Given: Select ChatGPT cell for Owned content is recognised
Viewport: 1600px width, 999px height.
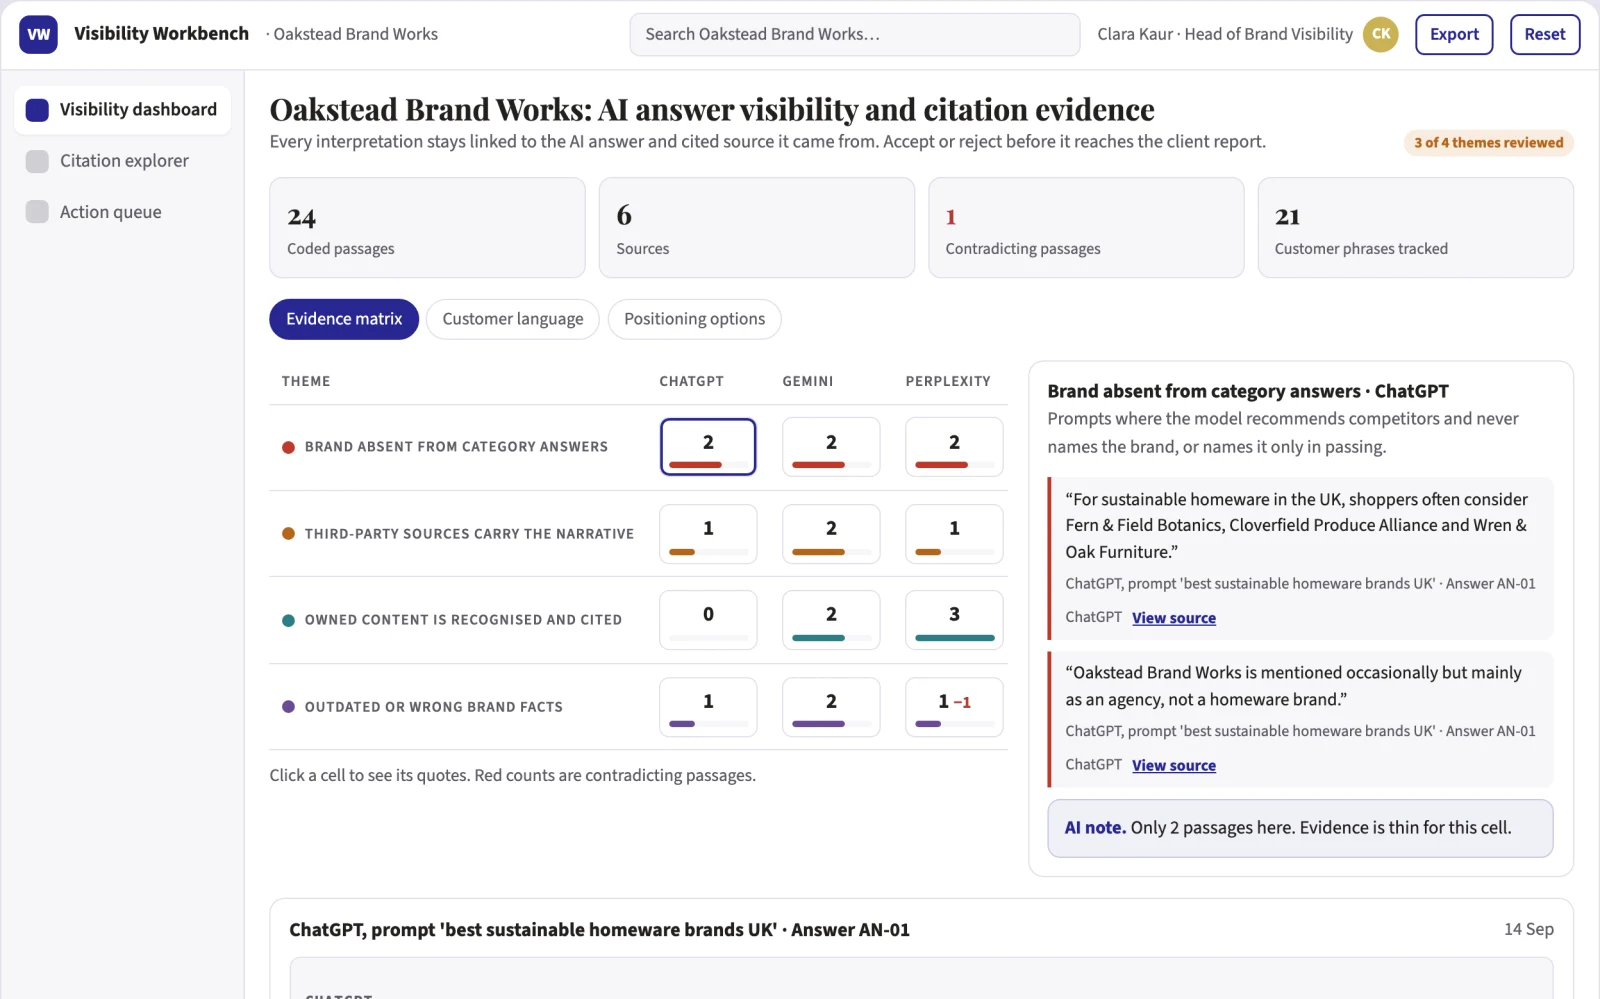Looking at the screenshot, I should (708, 620).
